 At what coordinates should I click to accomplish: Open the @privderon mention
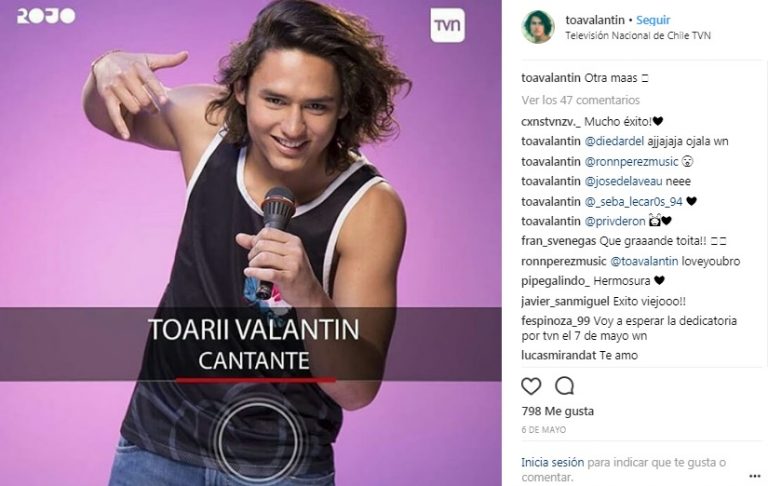pyautogui.click(x=615, y=221)
